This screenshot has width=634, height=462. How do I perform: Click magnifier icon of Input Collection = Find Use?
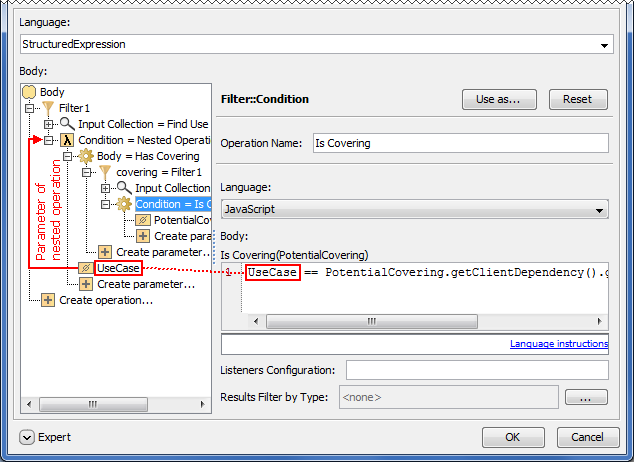pos(67,124)
